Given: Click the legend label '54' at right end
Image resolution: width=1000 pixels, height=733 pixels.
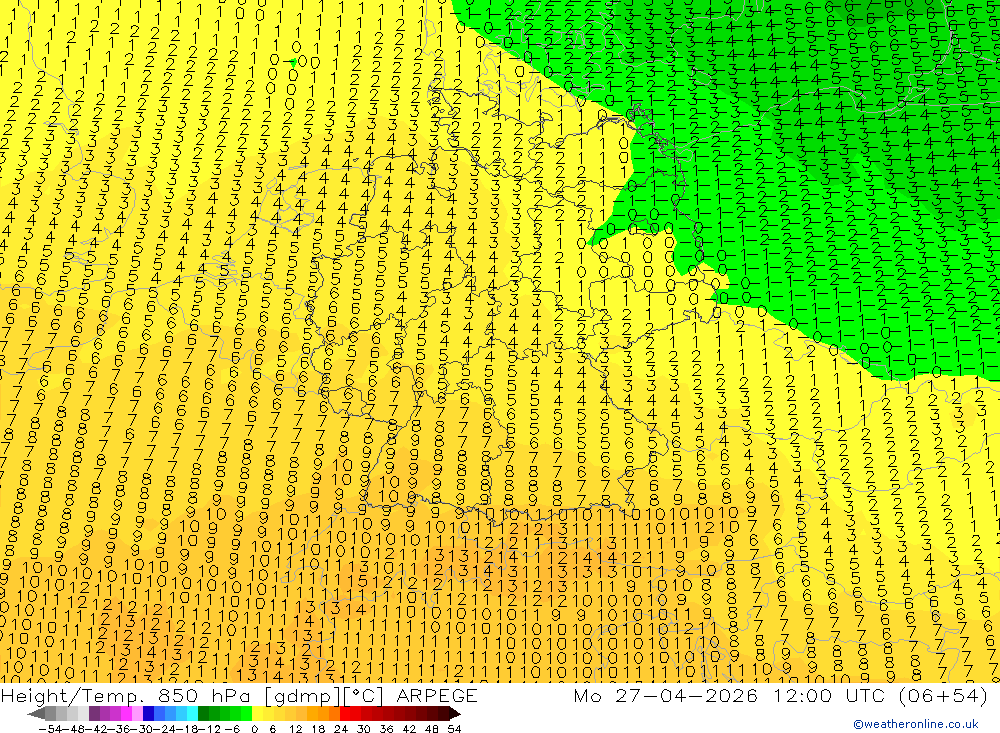Looking at the screenshot, I should click(454, 729).
